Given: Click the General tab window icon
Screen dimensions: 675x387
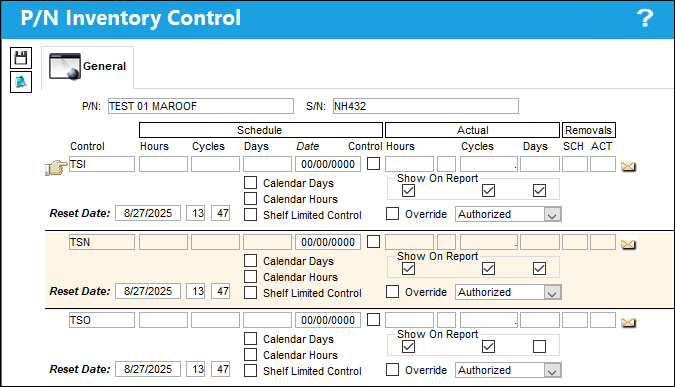Looking at the screenshot, I should click(x=65, y=66).
